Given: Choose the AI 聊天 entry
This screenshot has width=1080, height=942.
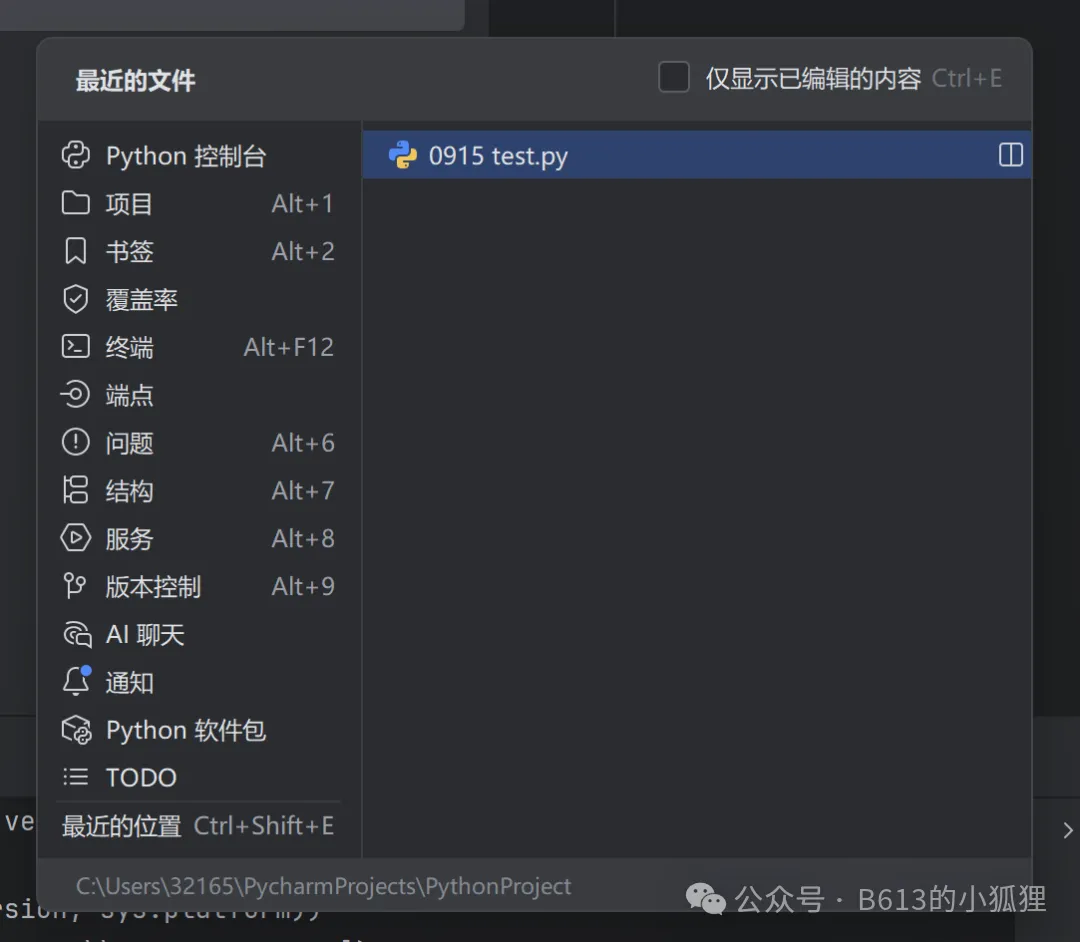Looking at the screenshot, I should [x=199, y=634].
